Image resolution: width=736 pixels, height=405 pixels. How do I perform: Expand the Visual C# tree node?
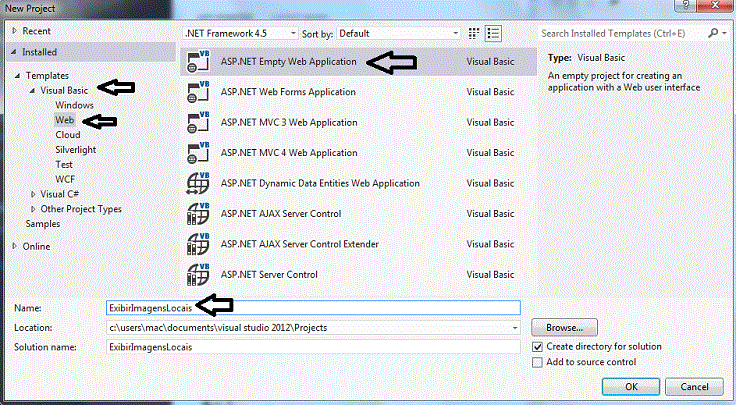coord(32,194)
